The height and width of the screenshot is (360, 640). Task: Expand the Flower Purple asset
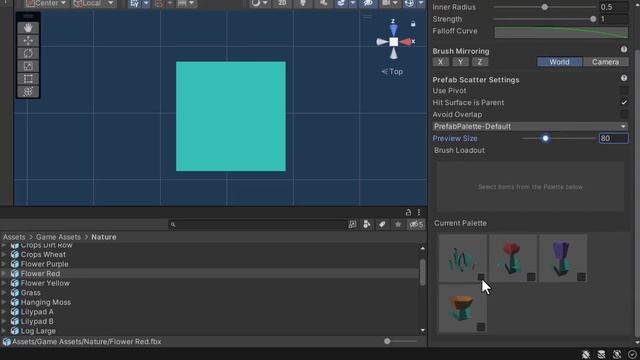click(x=4, y=264)
